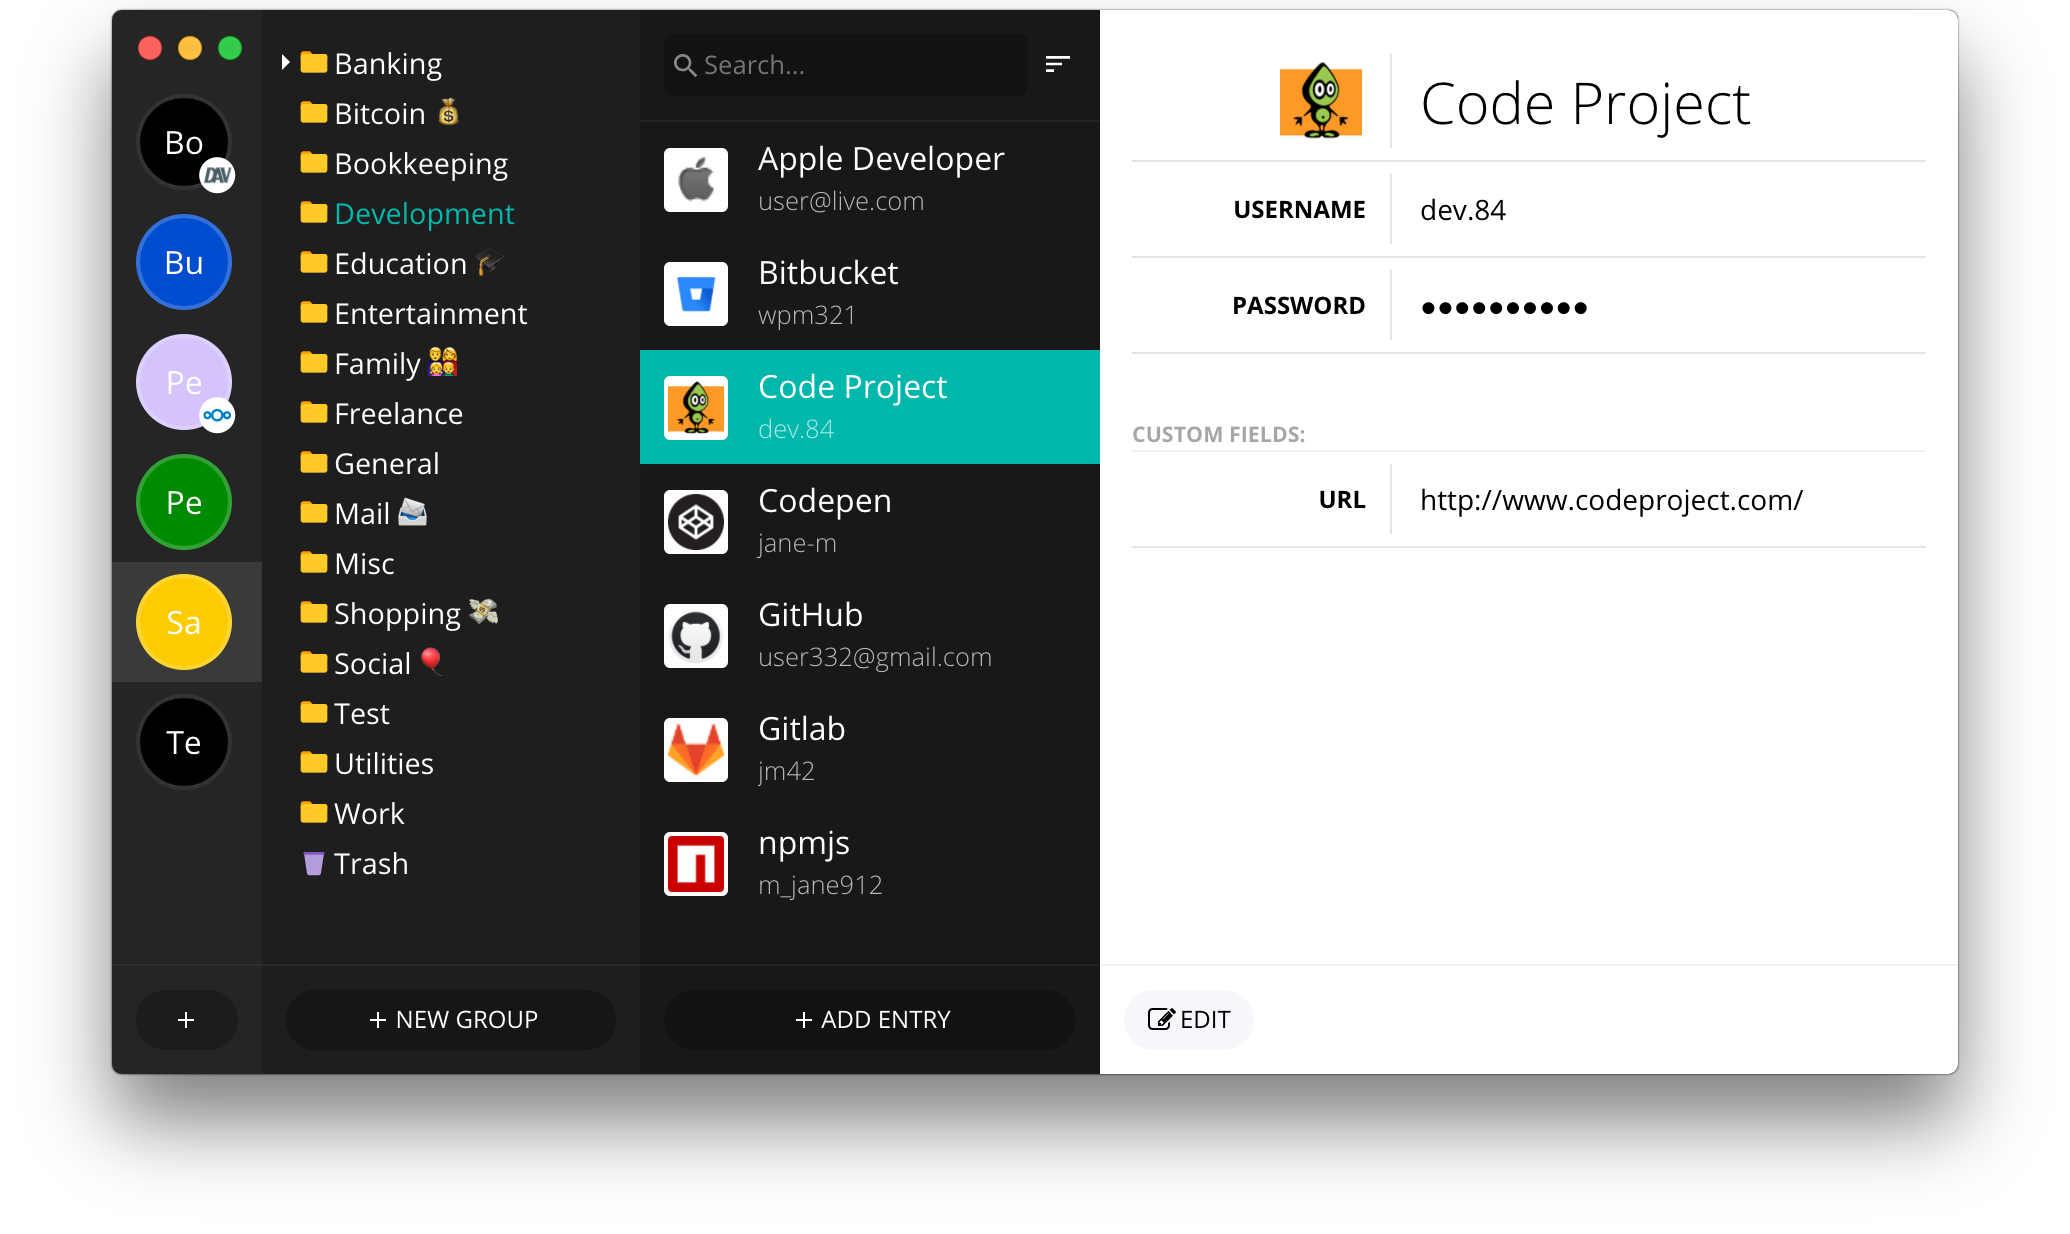Image resolution: width=2070 pixels, height=1234 pixels.
Task: Open the Bo vault avatar
Action: coord(184,143)
